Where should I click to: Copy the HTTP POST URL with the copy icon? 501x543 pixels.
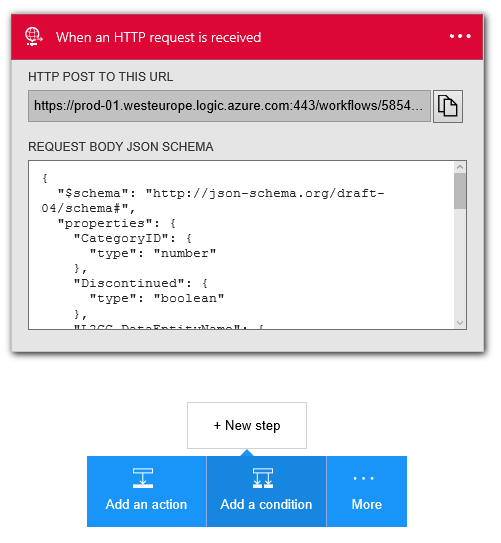tap(448, 106)
